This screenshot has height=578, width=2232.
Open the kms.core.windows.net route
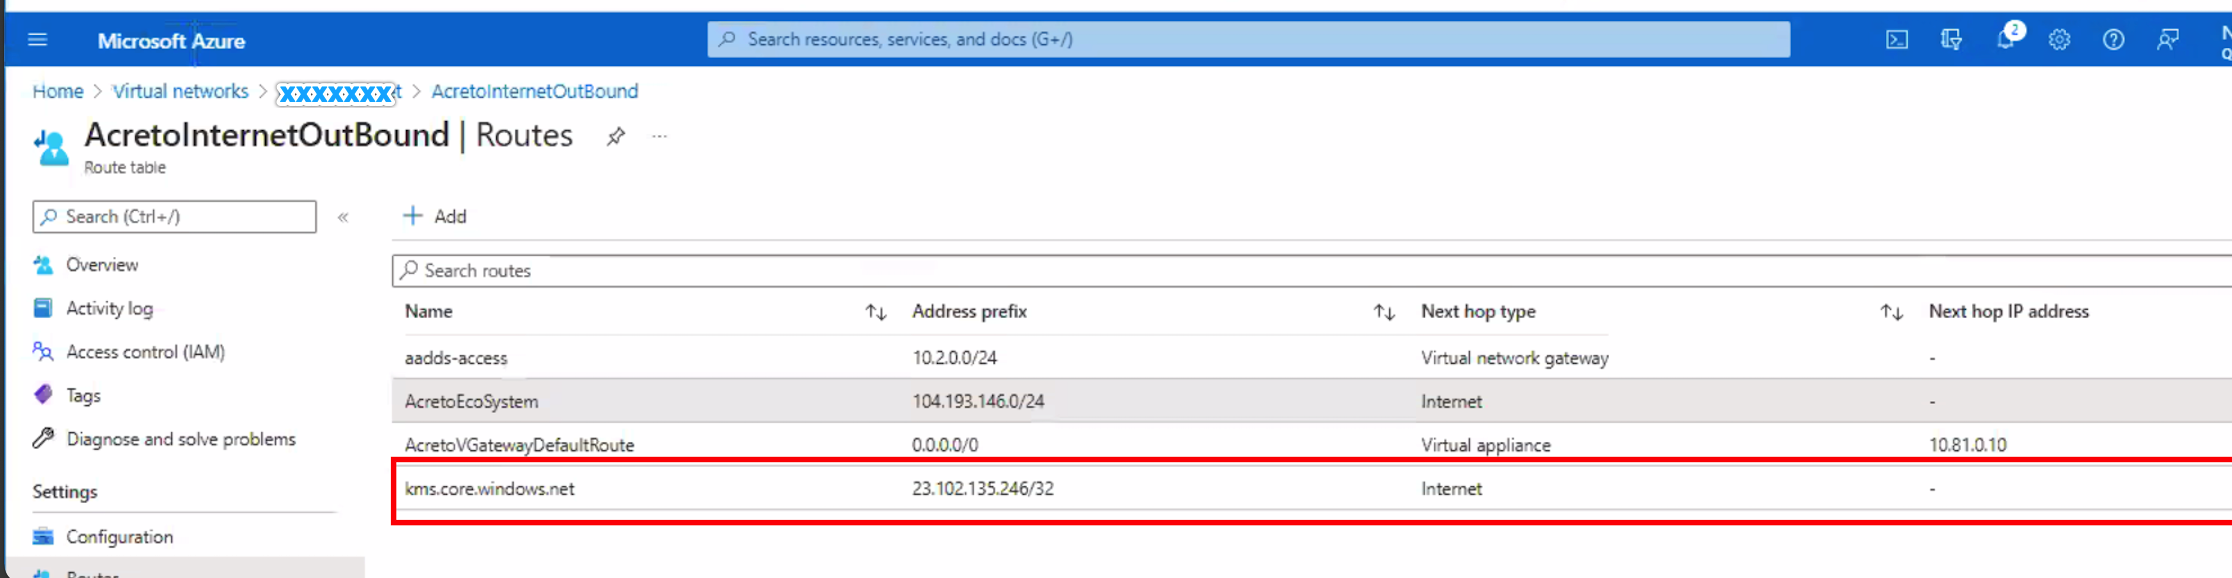click(489, 489)
